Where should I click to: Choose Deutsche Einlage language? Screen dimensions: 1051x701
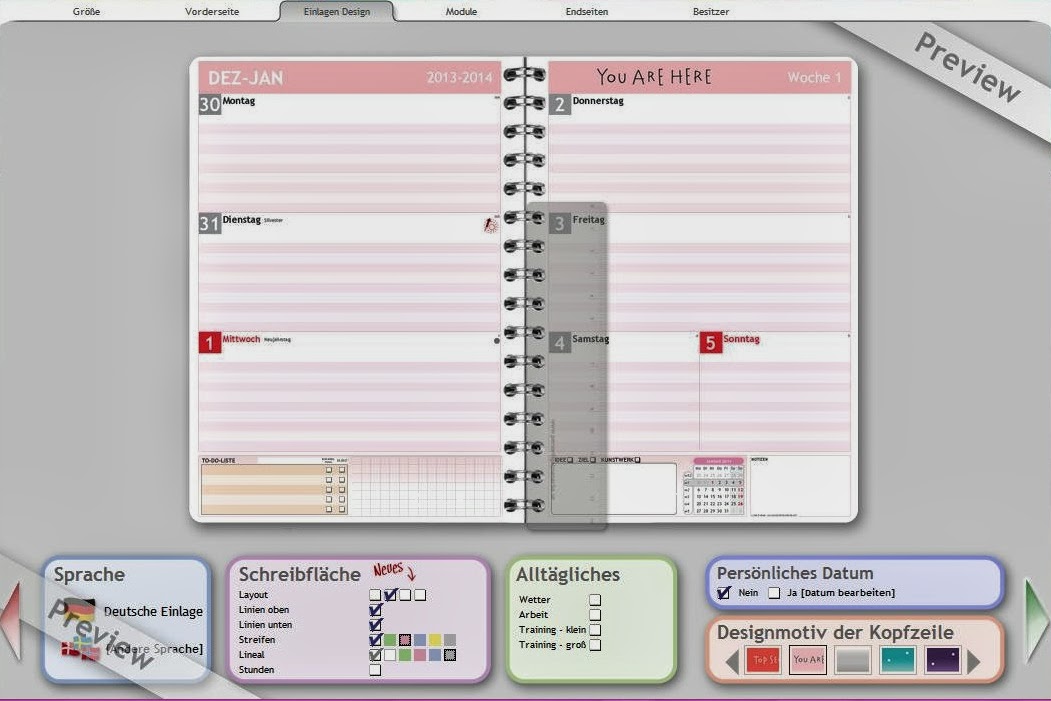click(x=153, y=611)
